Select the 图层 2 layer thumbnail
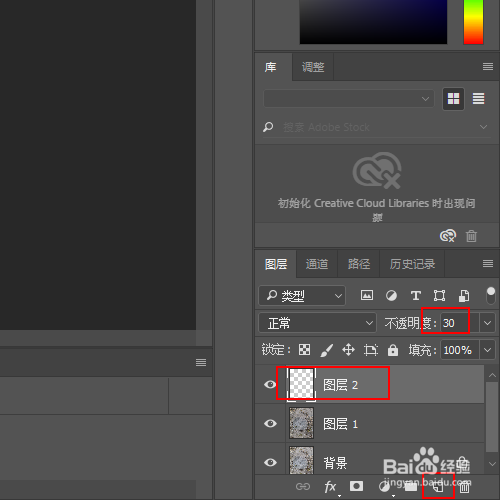 click(301, 384)
